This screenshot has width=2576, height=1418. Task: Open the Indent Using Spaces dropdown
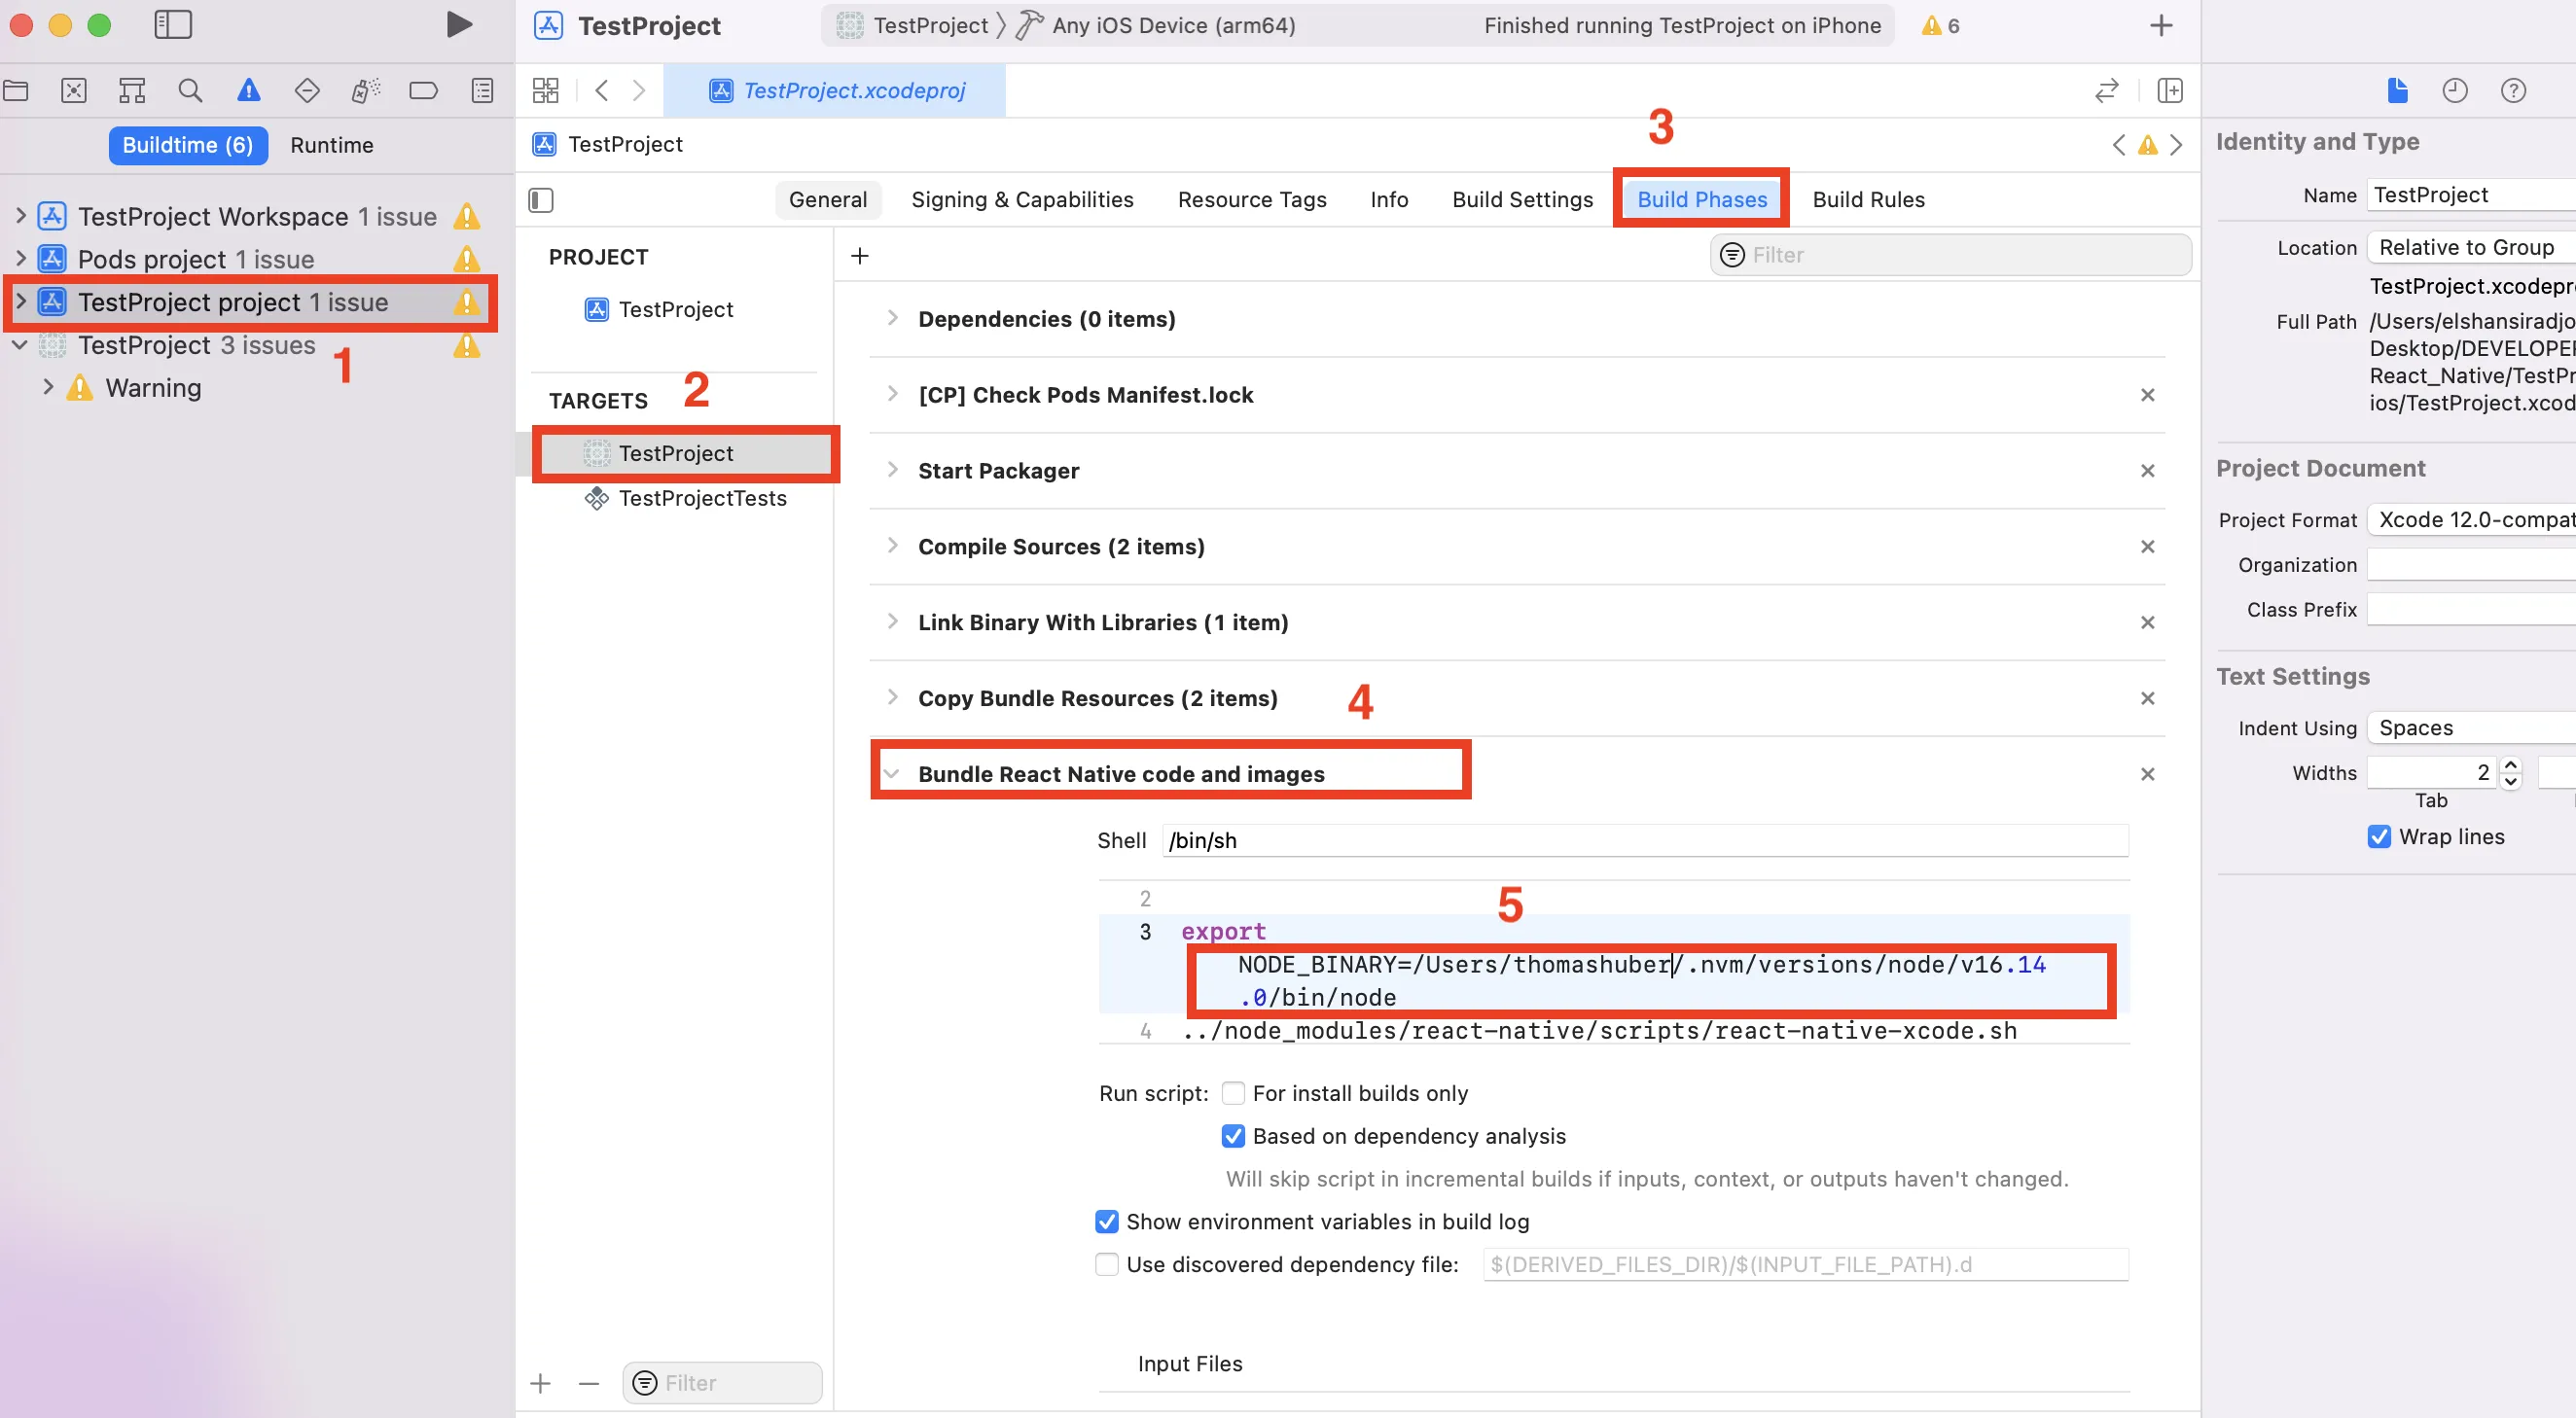pos(2470,728)
